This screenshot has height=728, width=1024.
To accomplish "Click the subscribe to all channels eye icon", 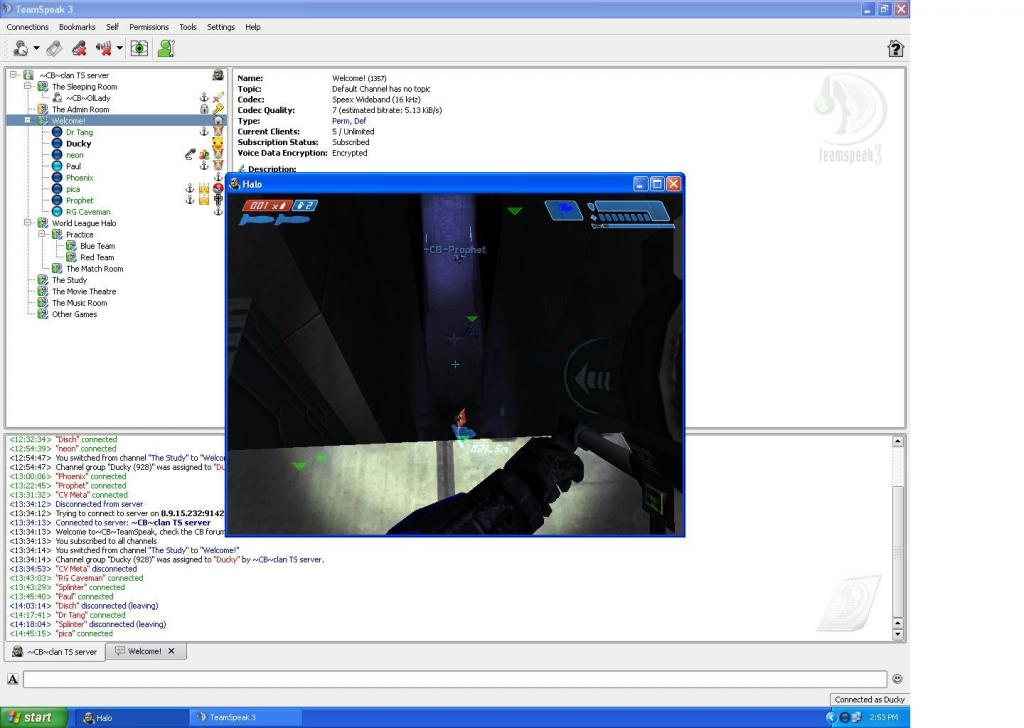I will pos(139,48).
